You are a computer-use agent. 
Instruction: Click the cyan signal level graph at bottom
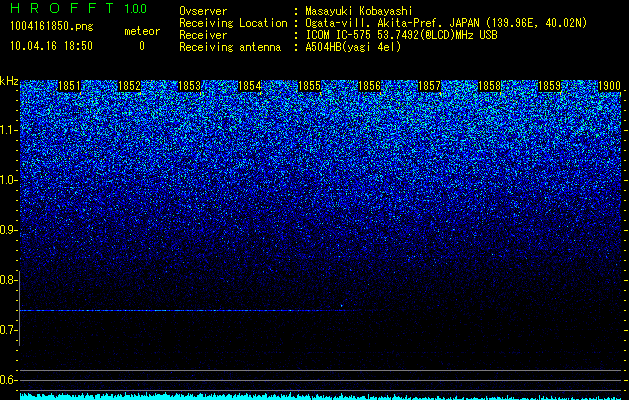[321, 396]
